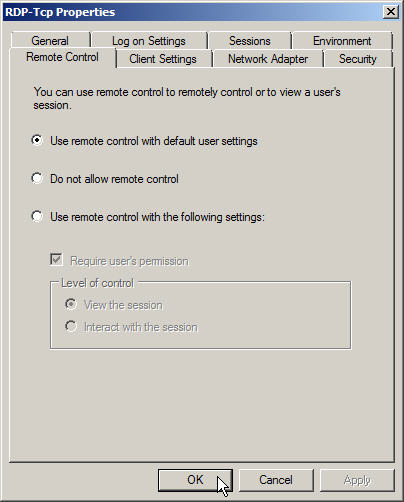
Task: Select the Sessions tab
Action: click(250, 41)
